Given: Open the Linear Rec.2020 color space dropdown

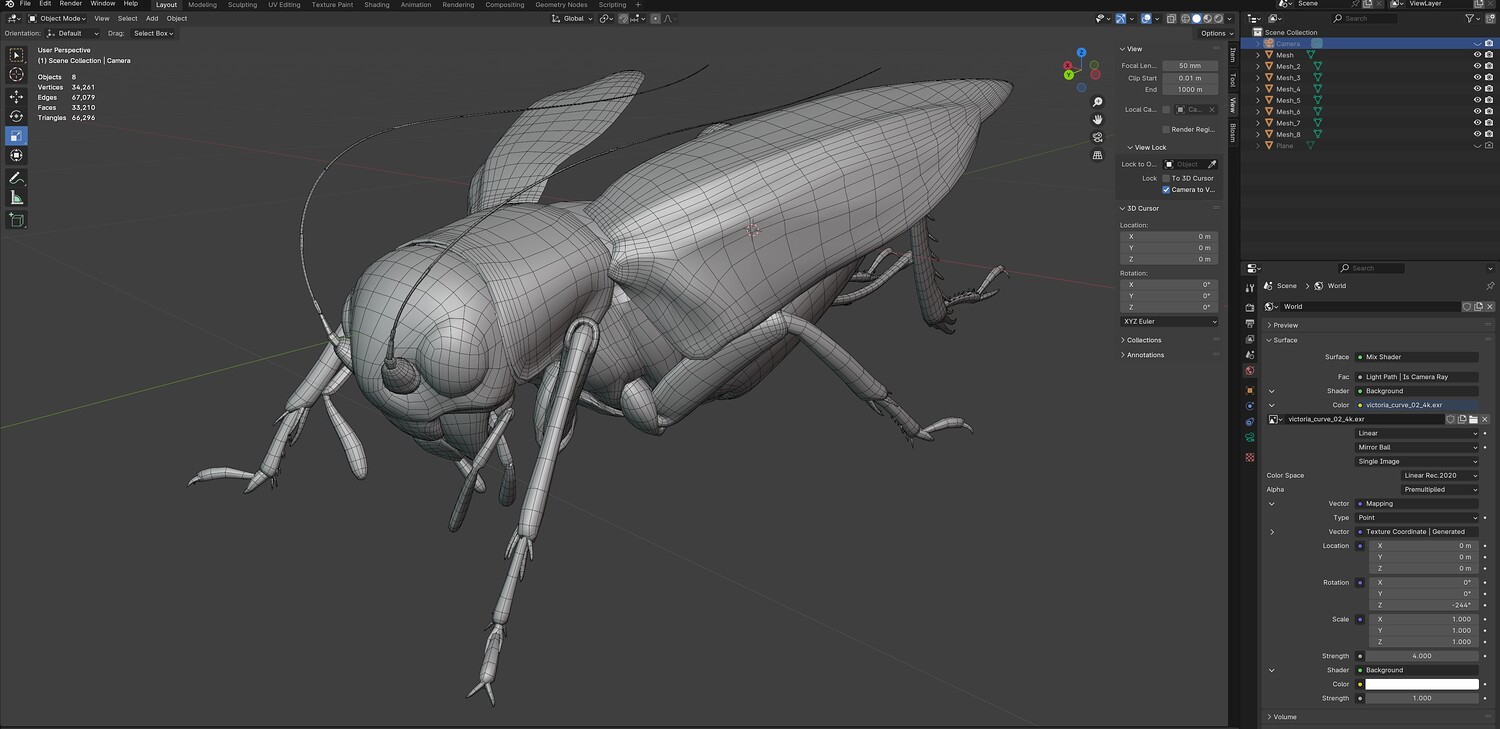Looking at the screenshot, I should [1439, 475].
